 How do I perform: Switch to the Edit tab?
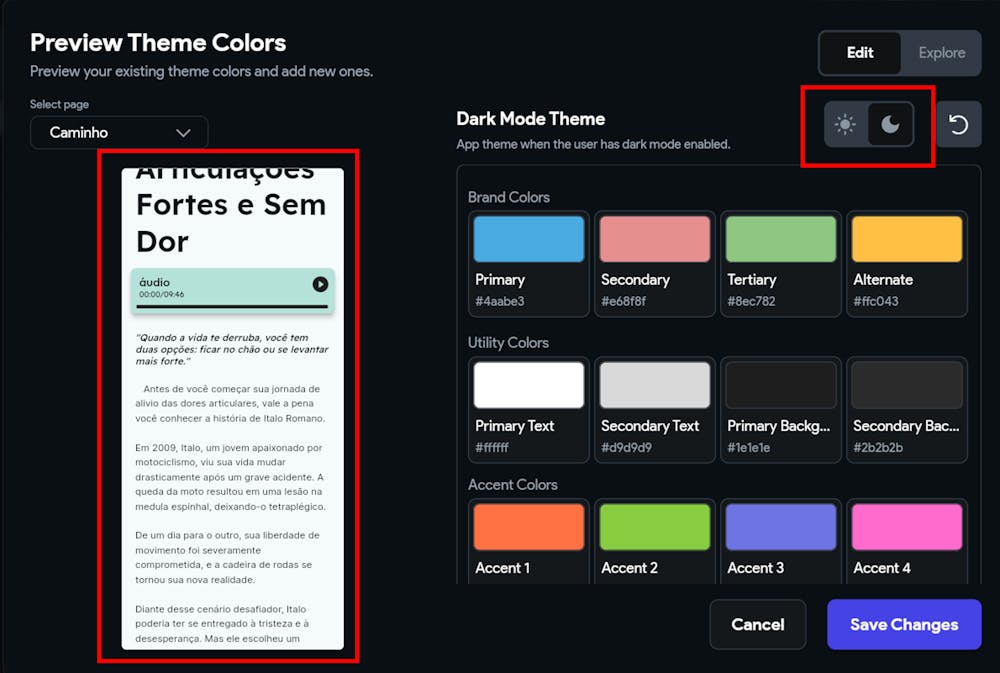click(860, 53)
